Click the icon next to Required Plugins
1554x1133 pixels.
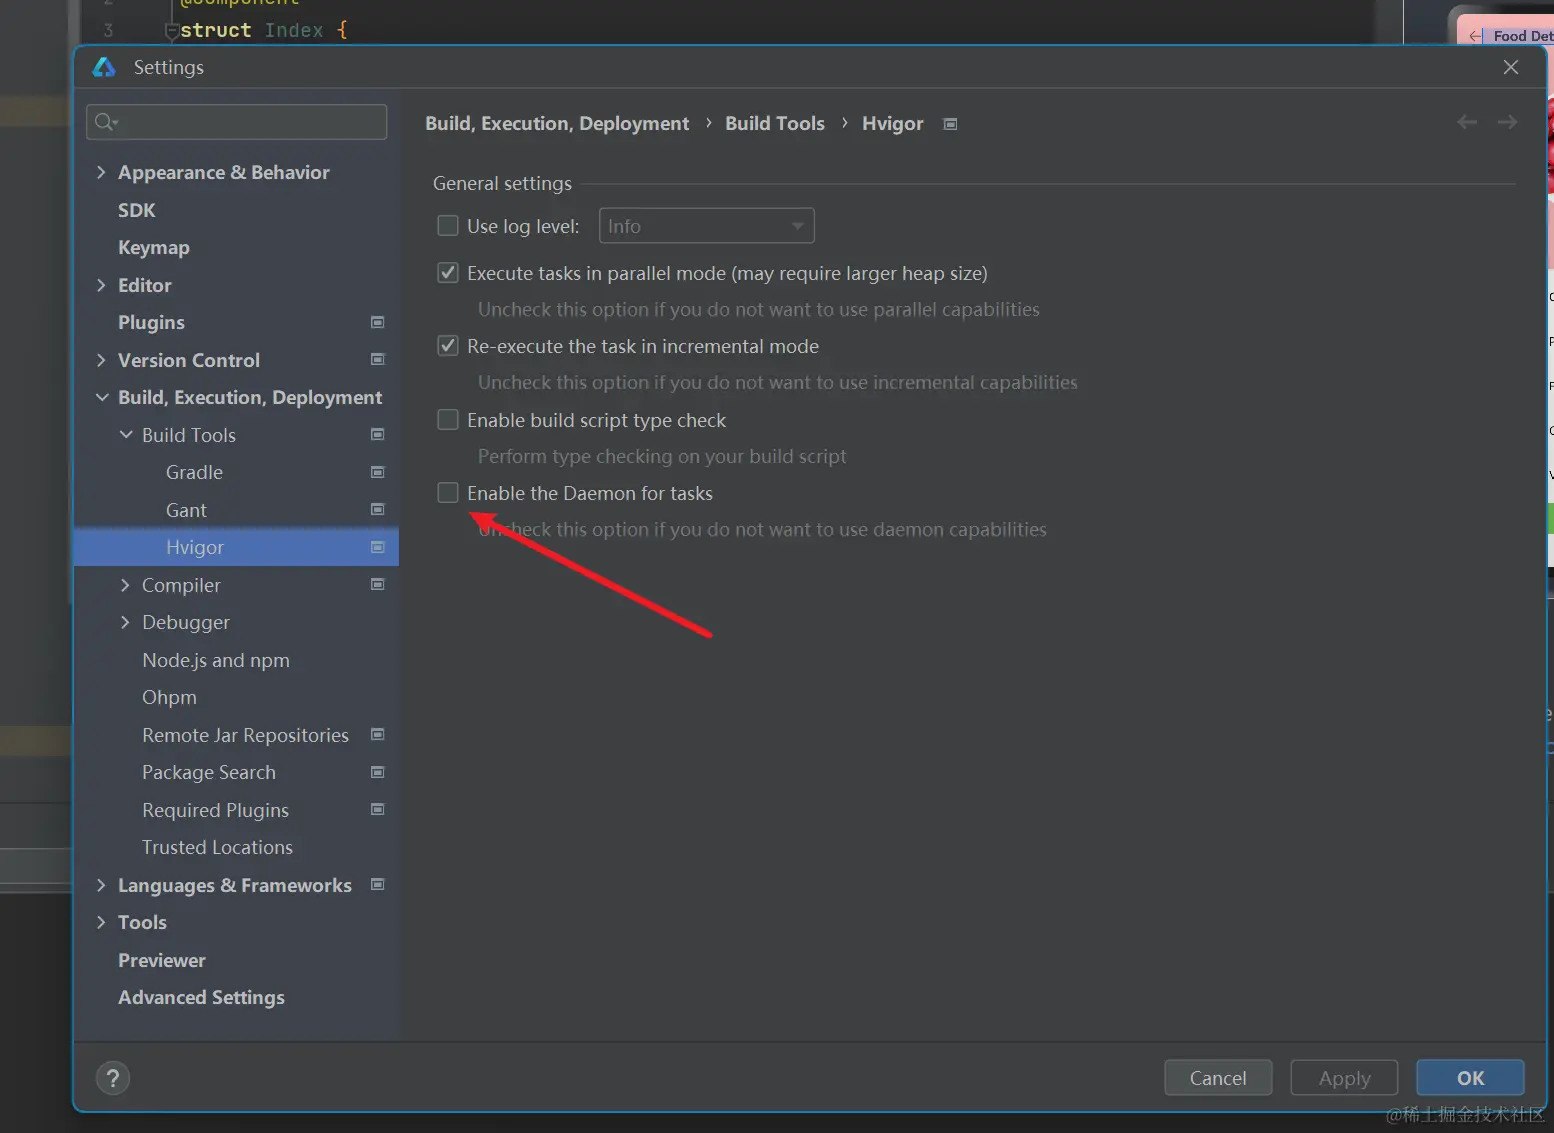point(378,809)
